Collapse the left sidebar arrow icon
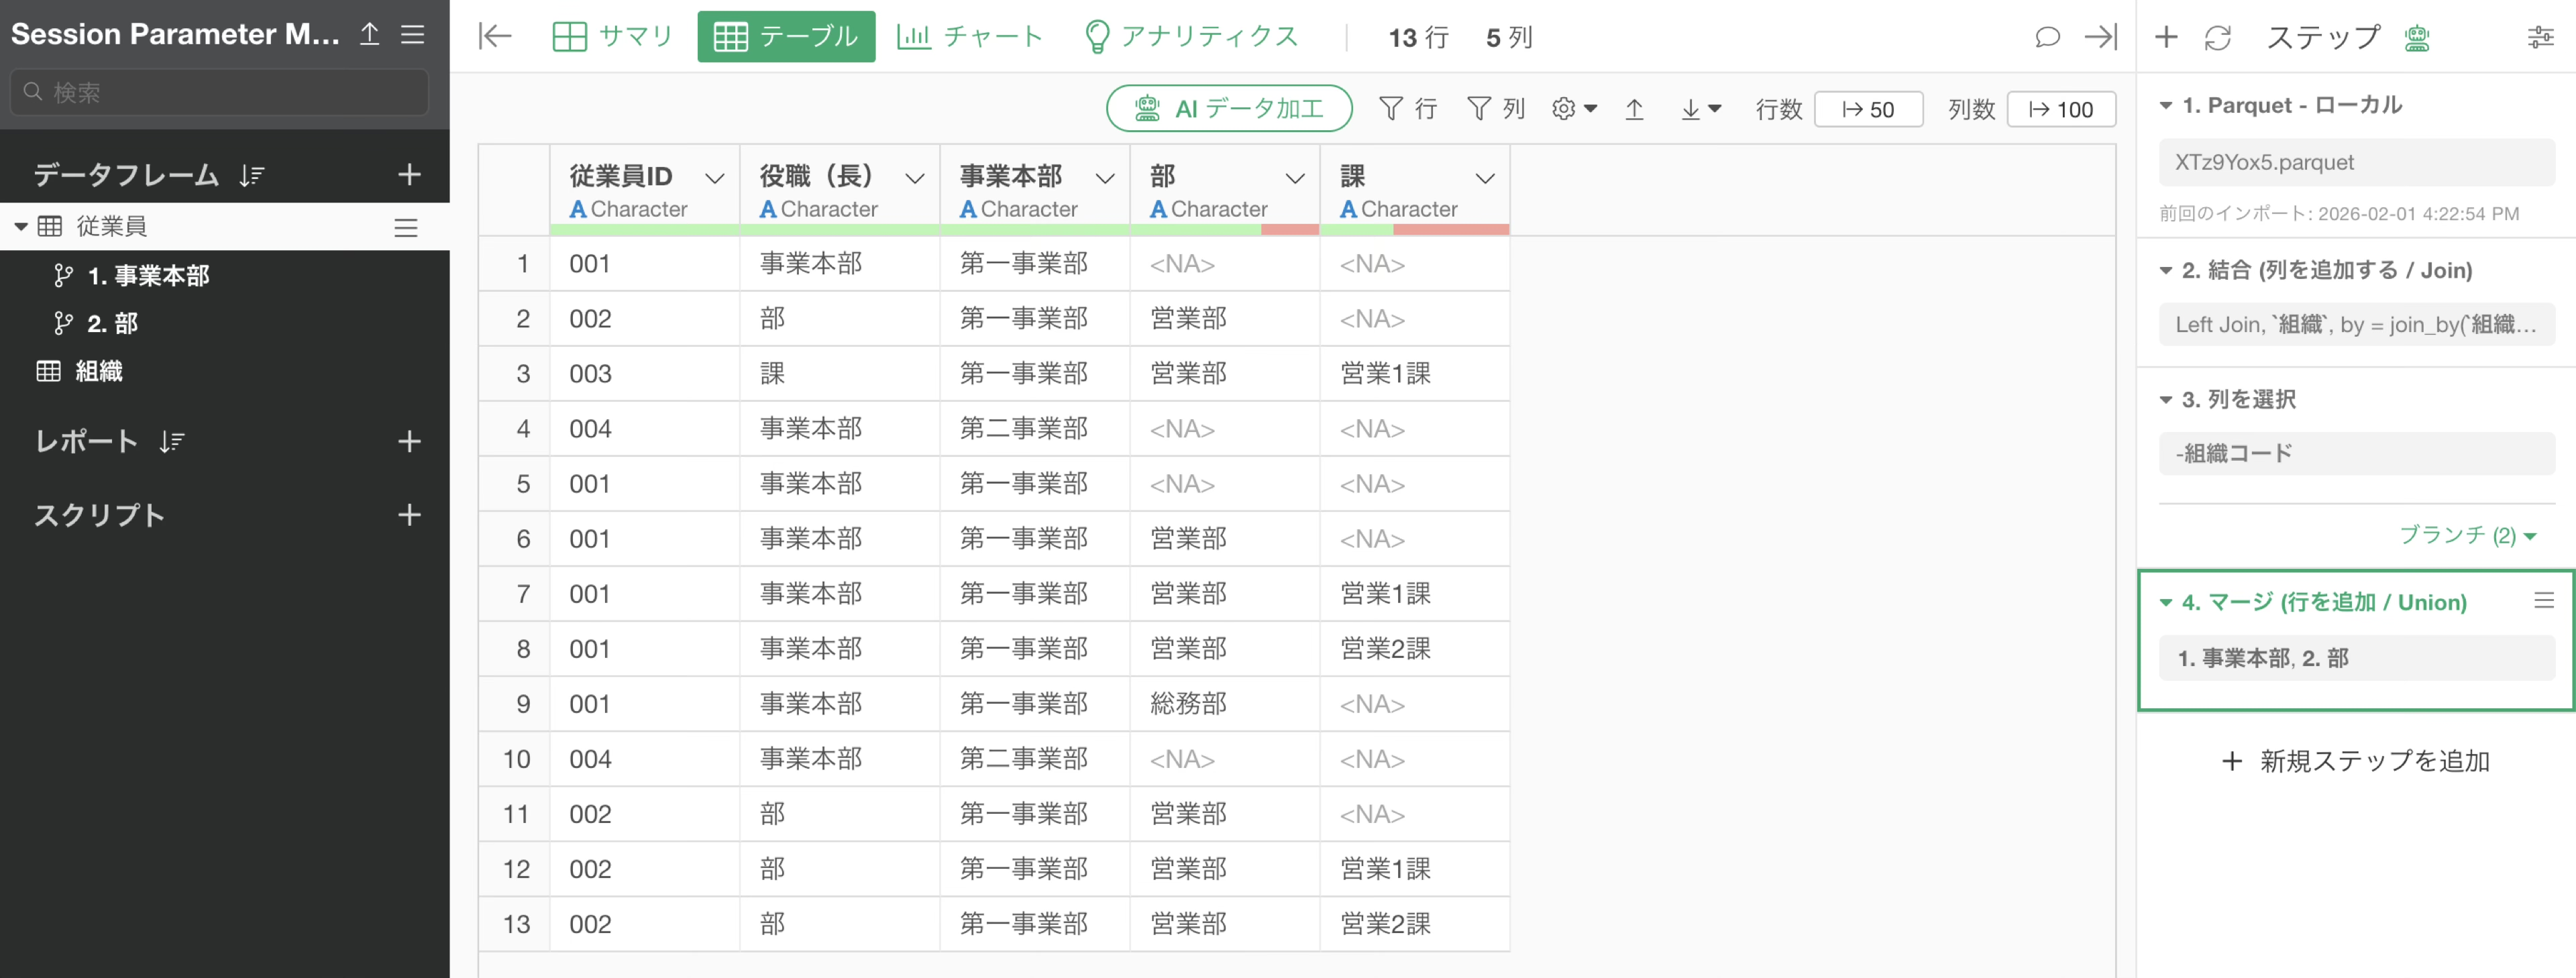 pos(495,37)
